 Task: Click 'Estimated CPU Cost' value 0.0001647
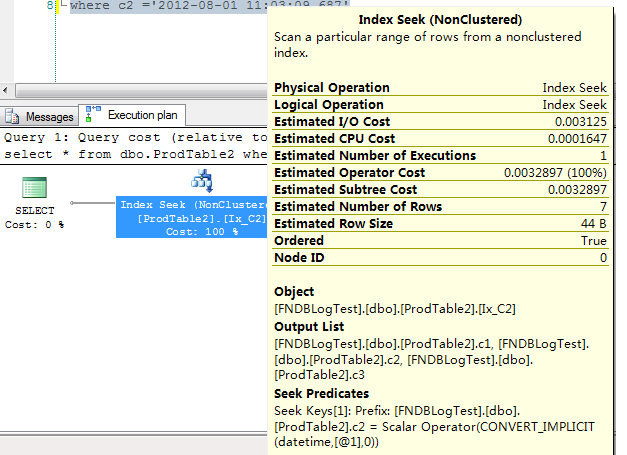tap(577, 139)
